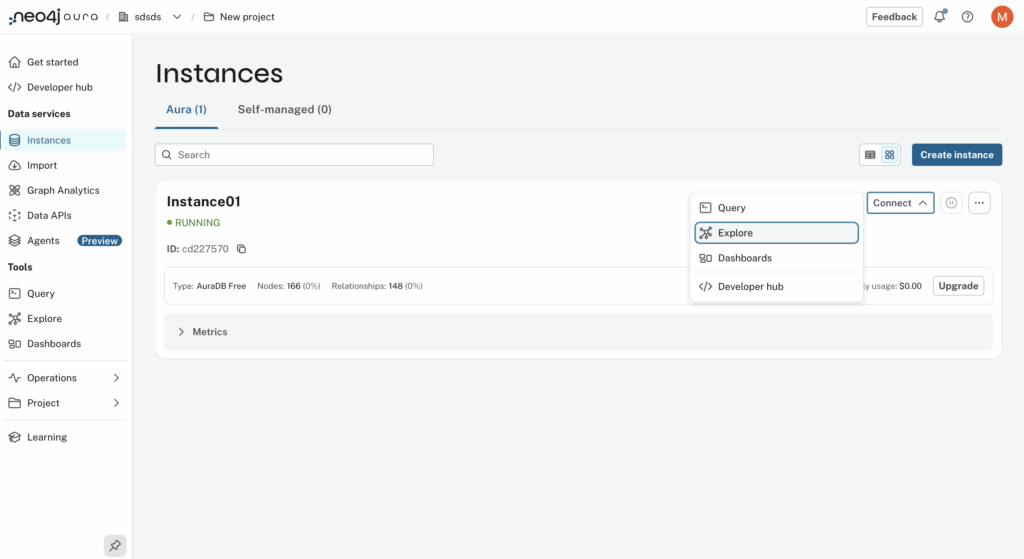Expand the Operations section
This screenshot has width=1024, height=559.
tap(63, 377)
